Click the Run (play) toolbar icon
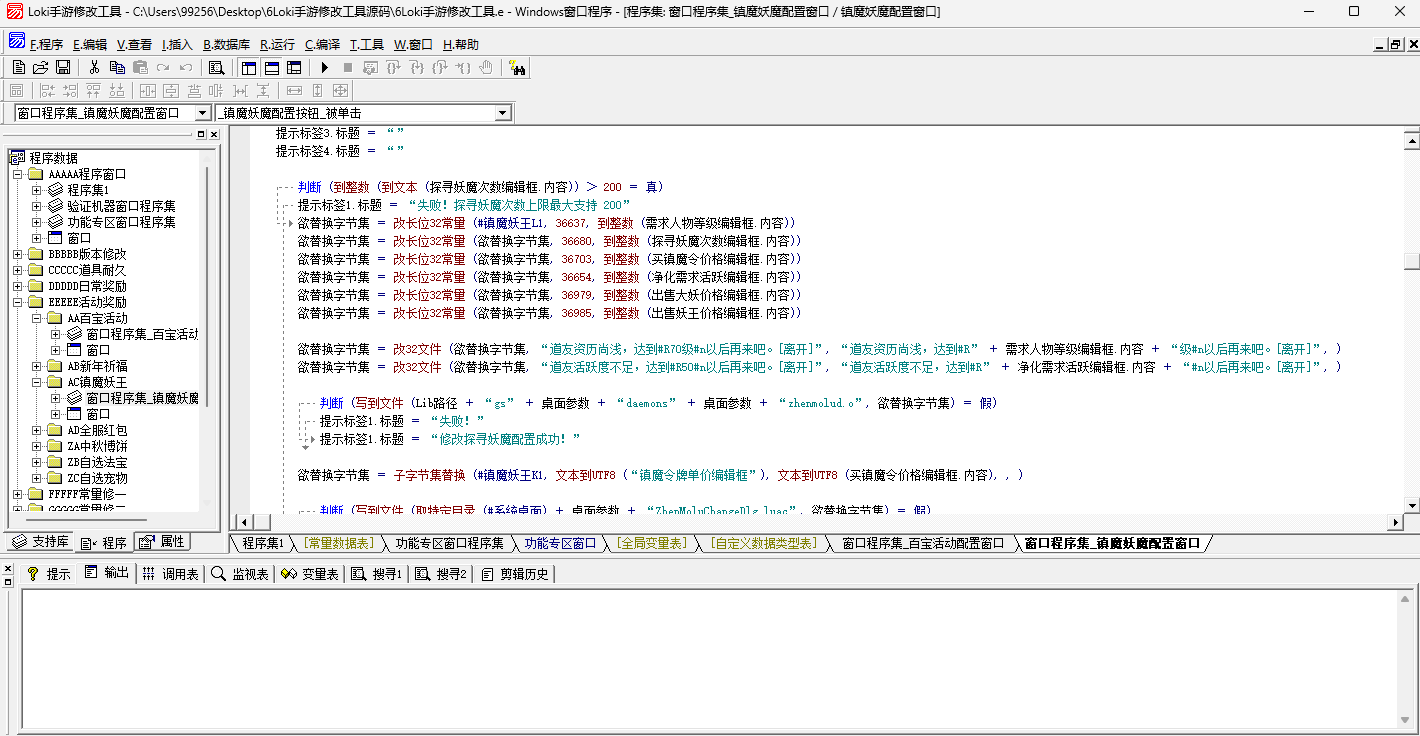This screenshot has width=1420, height=736. click(x=324, y=68)
